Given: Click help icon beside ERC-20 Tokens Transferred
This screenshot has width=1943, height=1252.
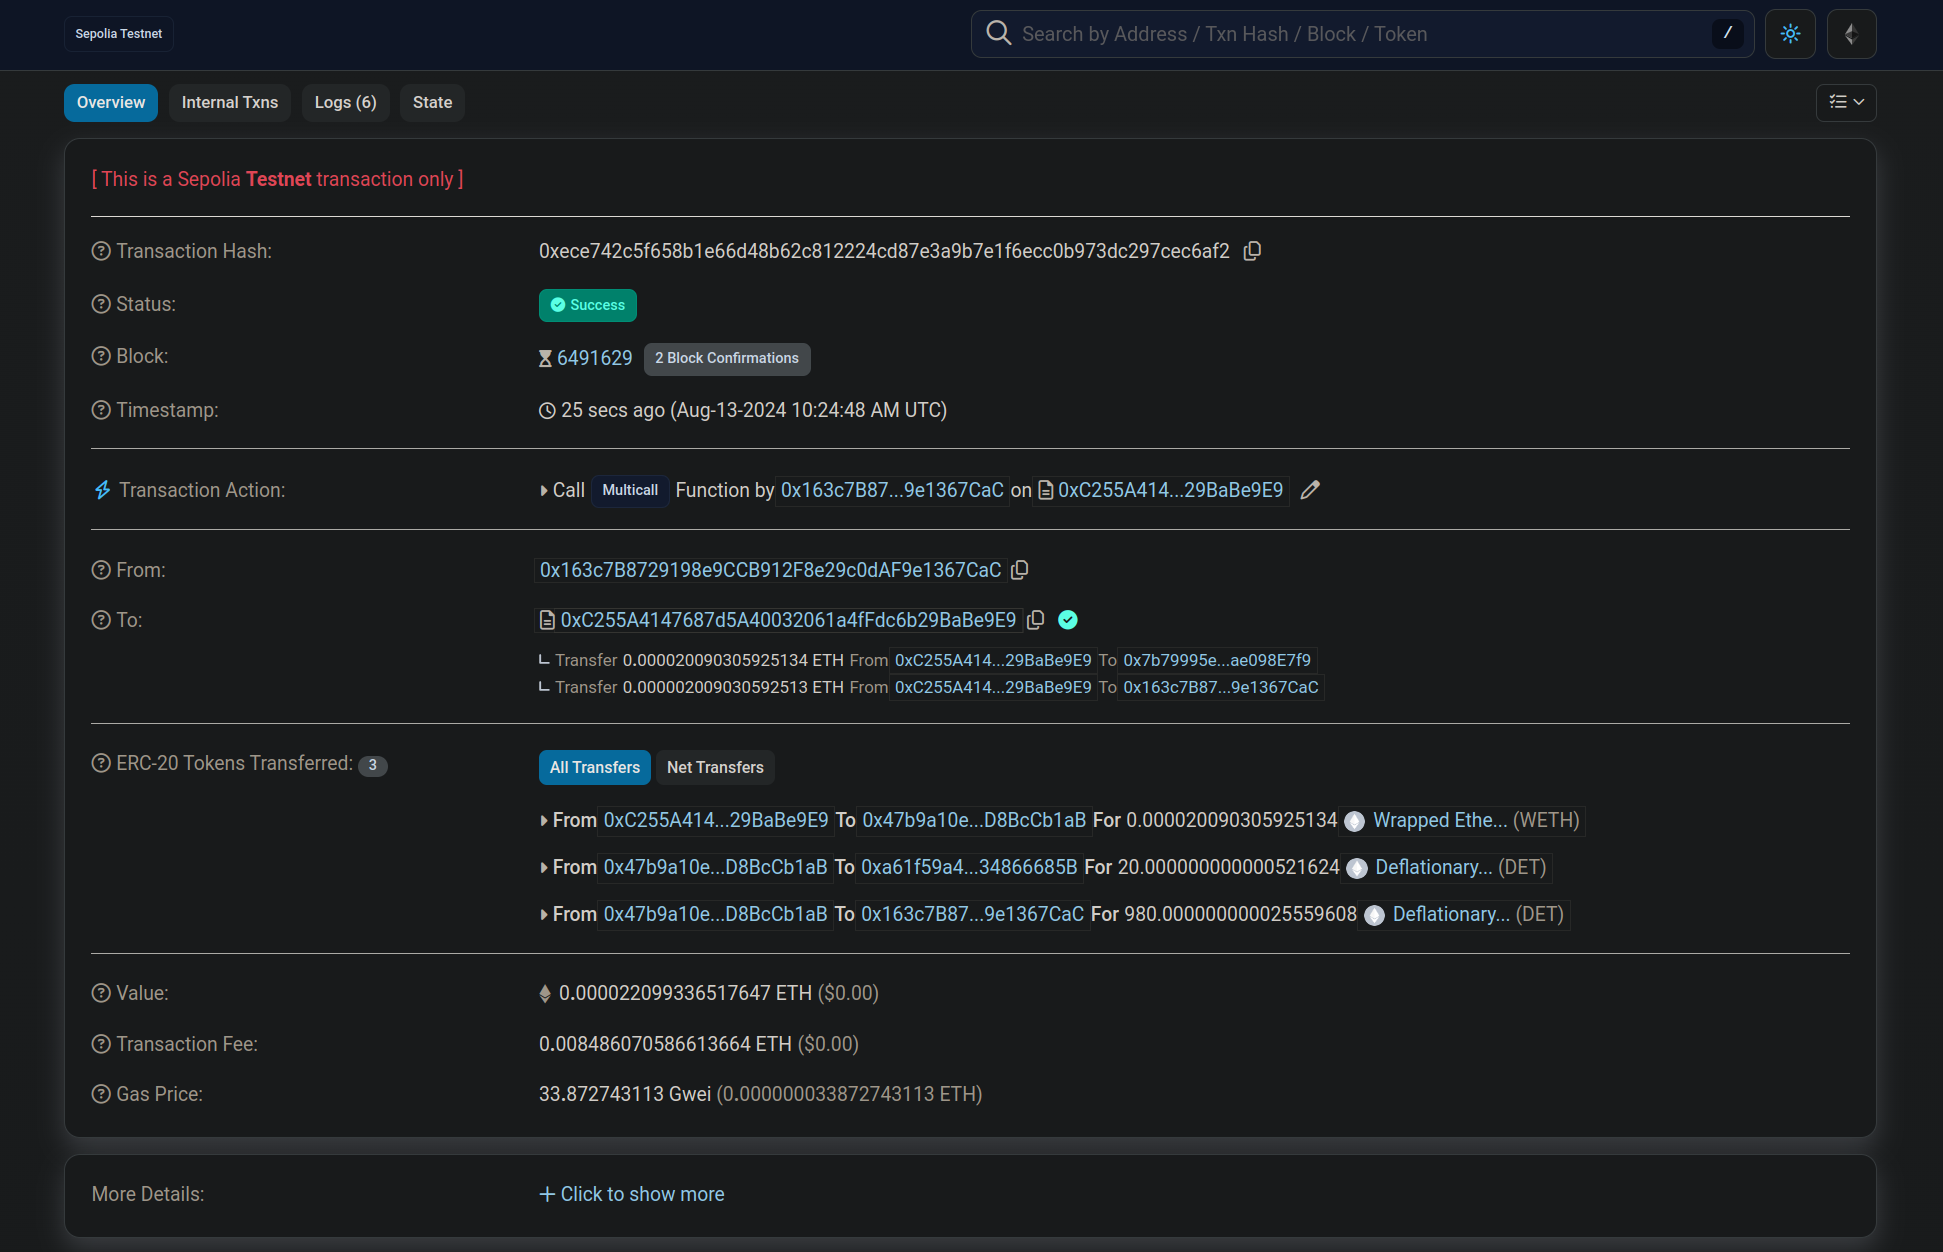Looking at the screenshot, I should click(101, 763).
